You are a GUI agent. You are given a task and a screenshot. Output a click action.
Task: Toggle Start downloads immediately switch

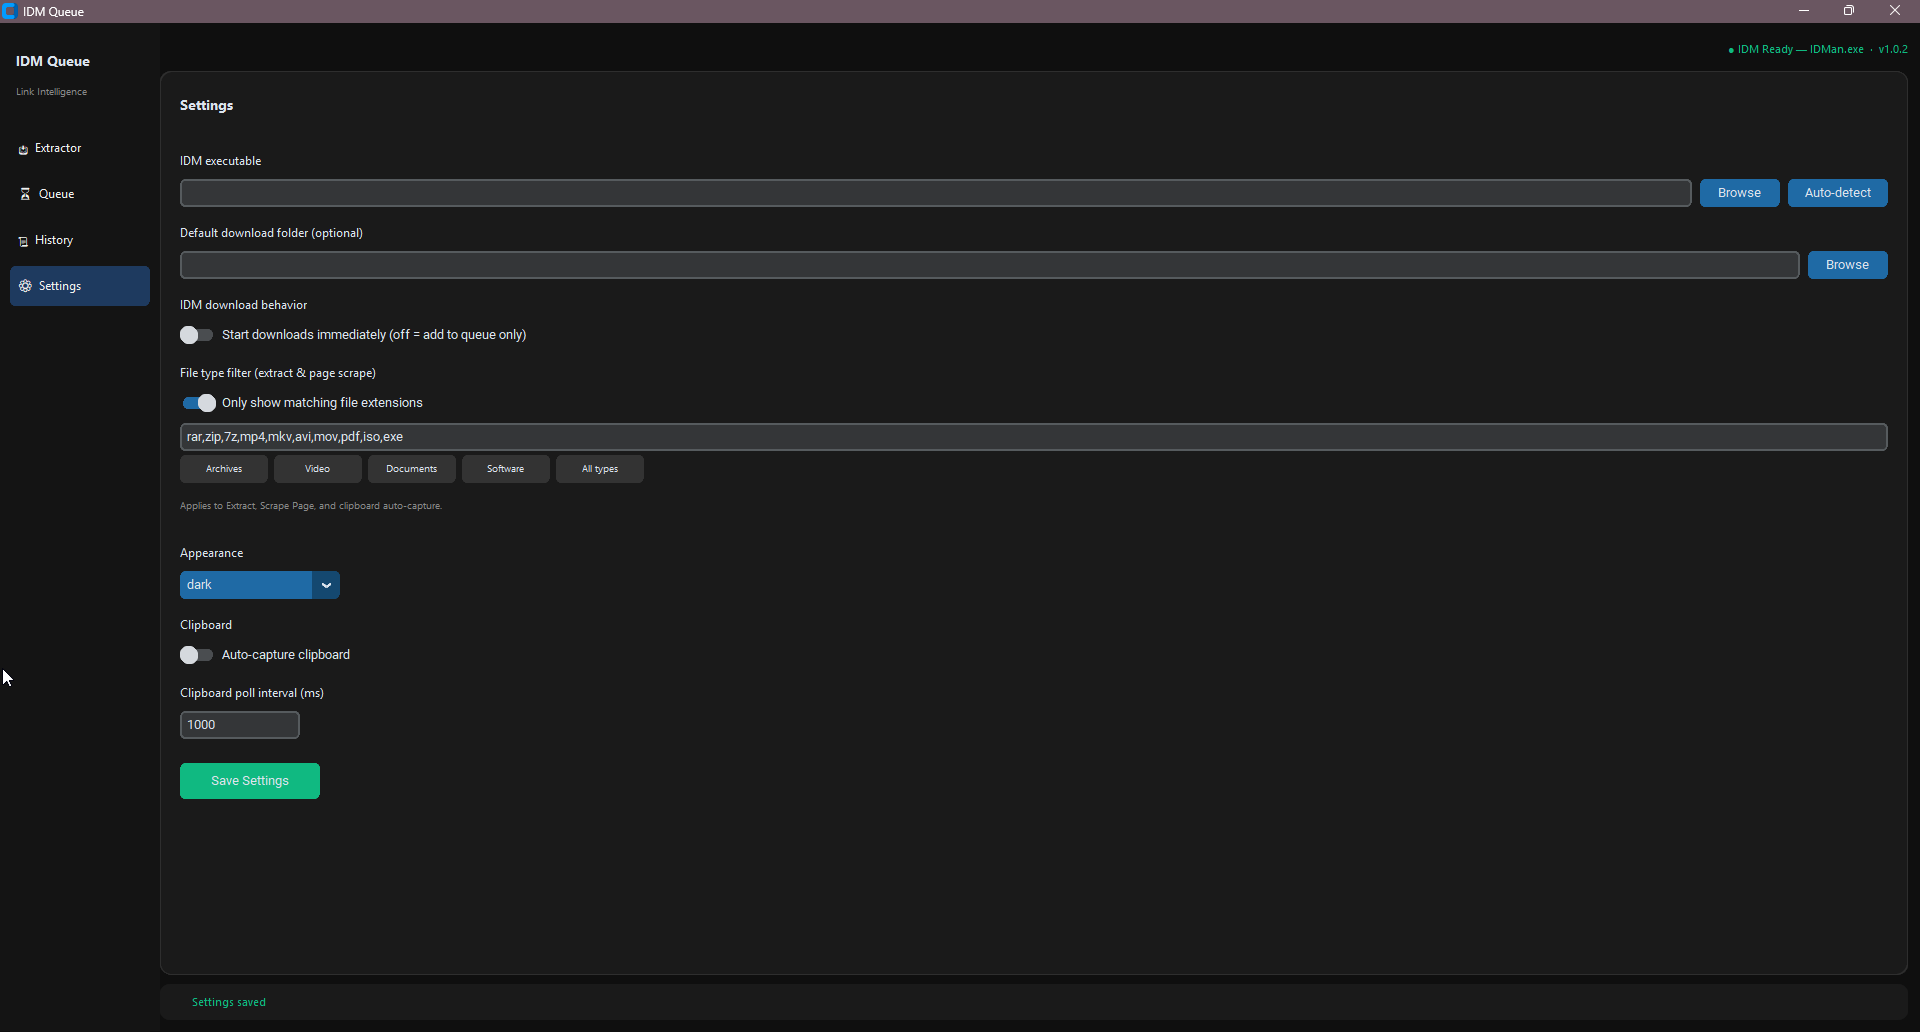197,335
